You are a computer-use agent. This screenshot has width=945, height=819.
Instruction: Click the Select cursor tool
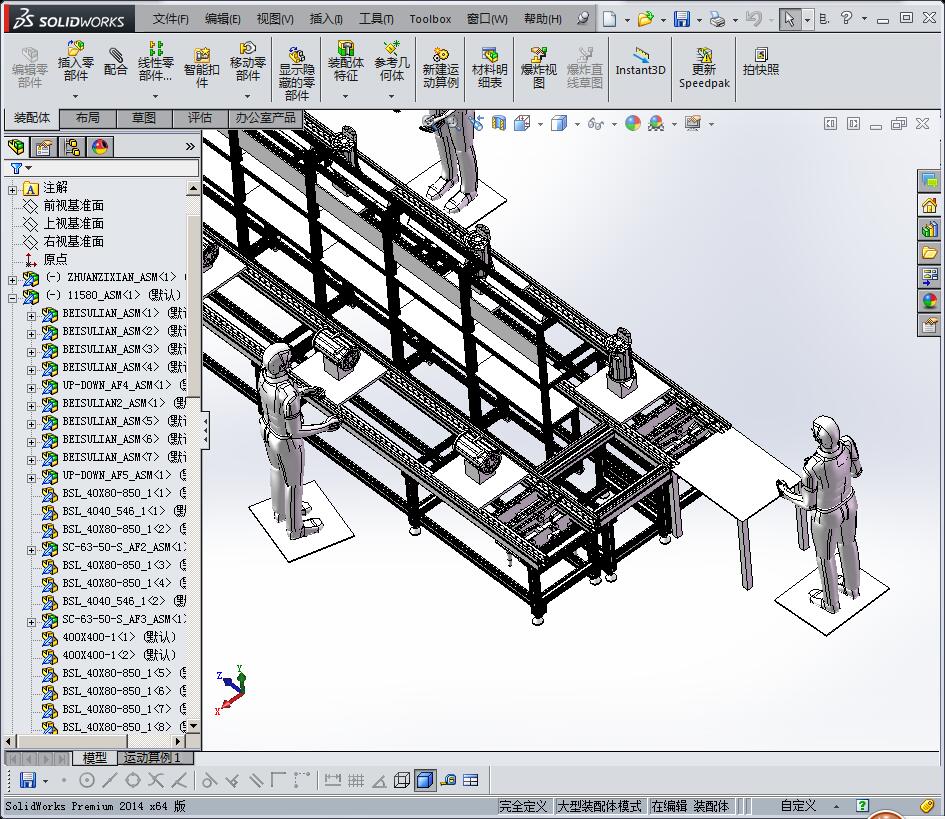click(x=789, y=19)
